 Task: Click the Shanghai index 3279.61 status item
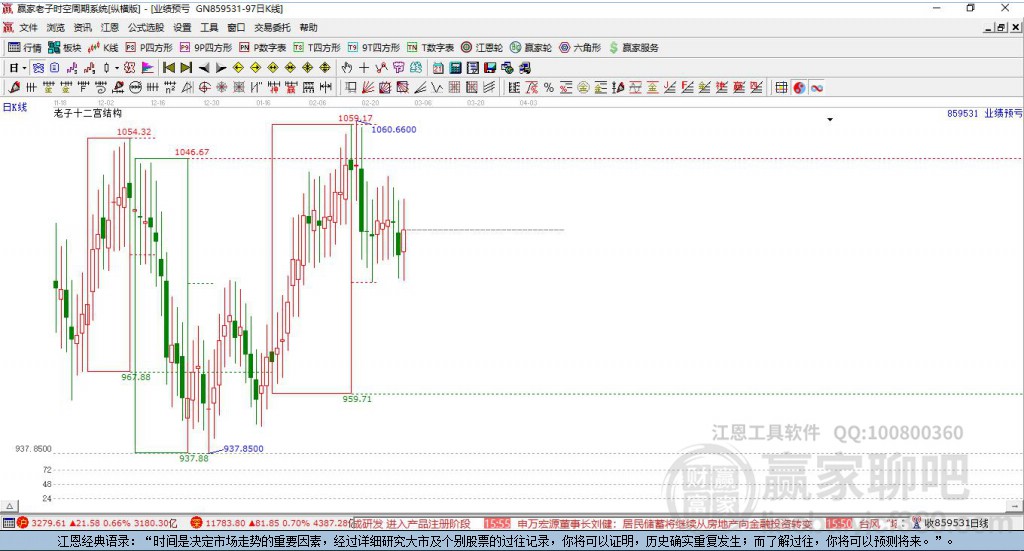pos(97,523)
